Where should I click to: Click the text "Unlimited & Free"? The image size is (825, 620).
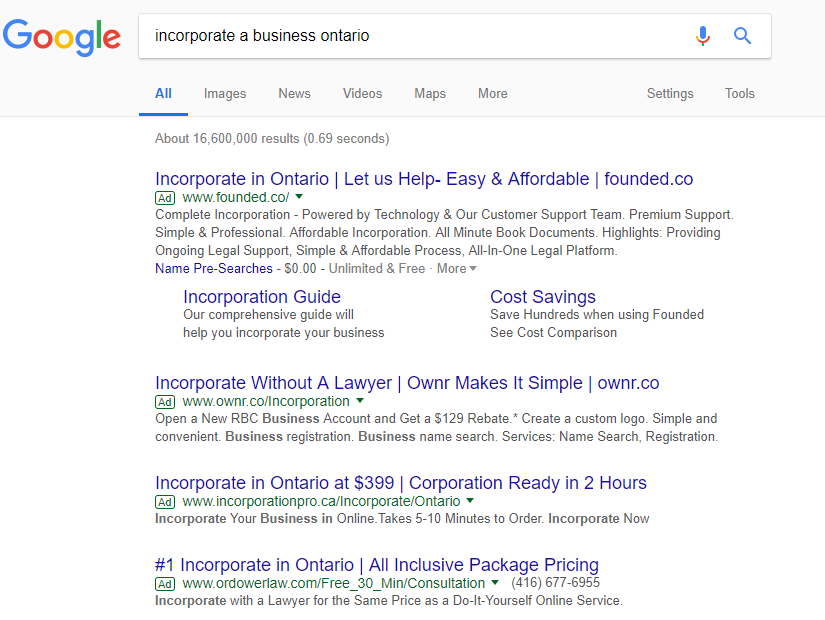point(377,268)
